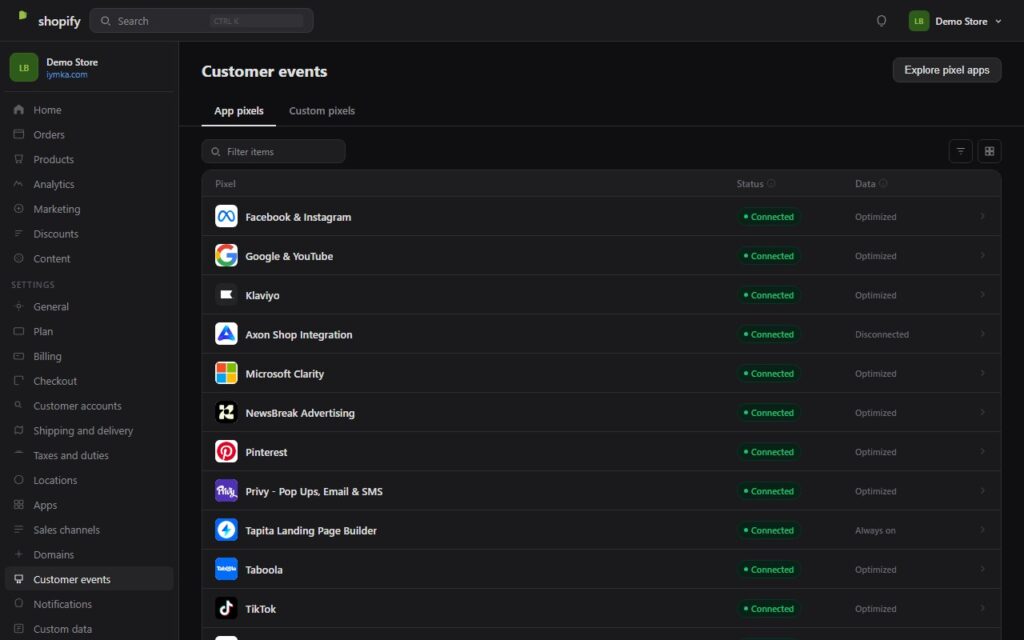Screen dimensions: 1024x640
Task: Click the info icon beside Data
Action: (883, 184)
